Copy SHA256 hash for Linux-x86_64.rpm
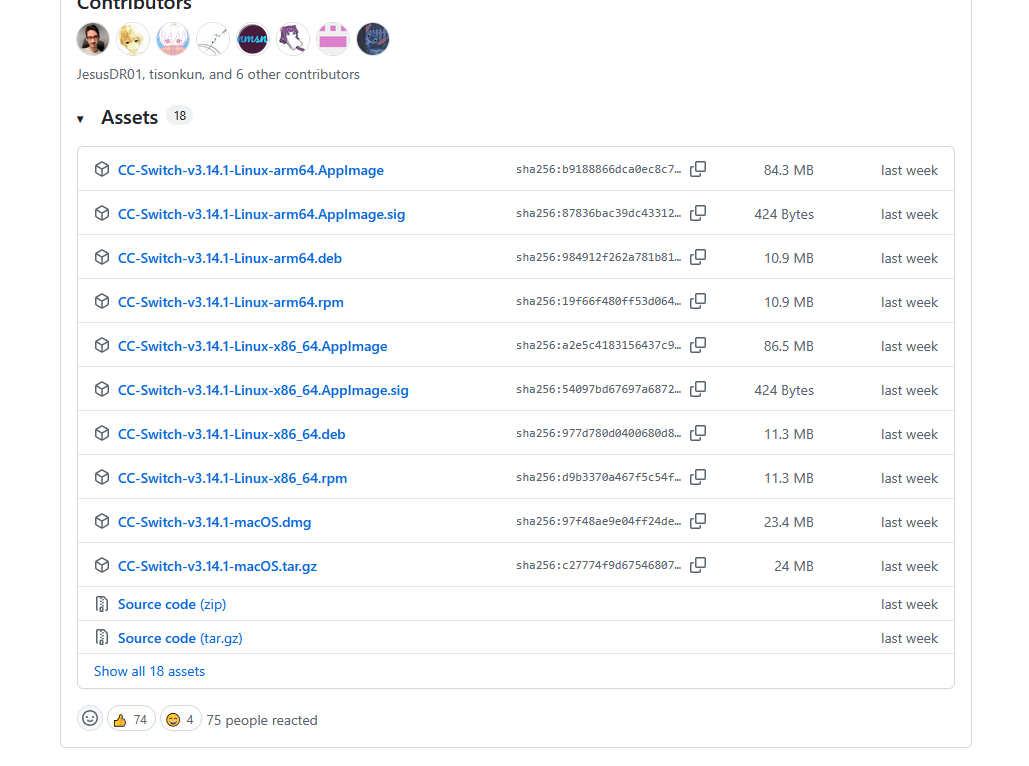Screen dimensions: 1029x766 tap(698, 477)
